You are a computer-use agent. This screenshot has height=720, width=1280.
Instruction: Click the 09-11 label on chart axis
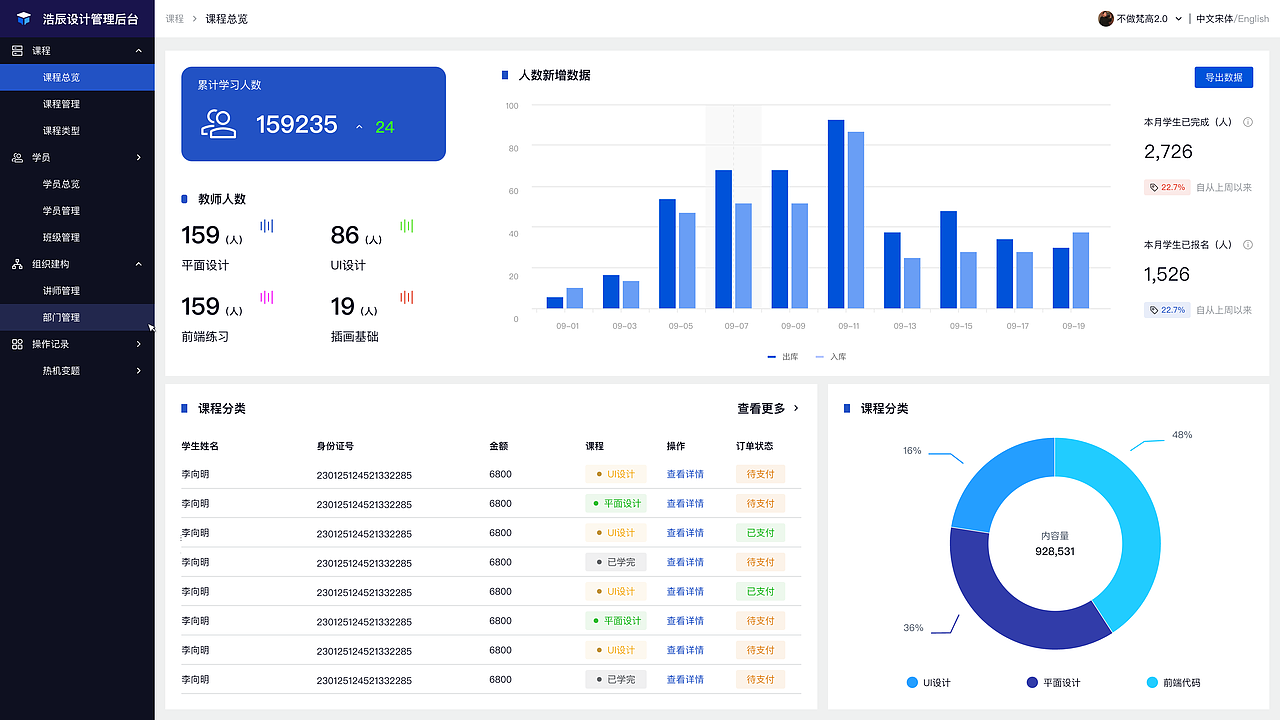point(848,326)
